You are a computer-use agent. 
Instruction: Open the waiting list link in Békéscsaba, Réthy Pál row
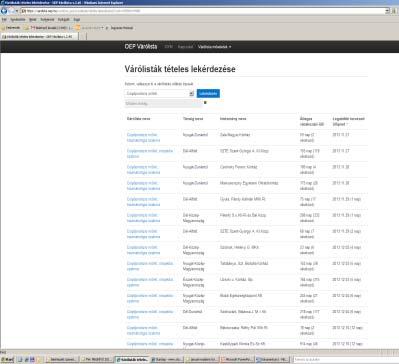143,330
